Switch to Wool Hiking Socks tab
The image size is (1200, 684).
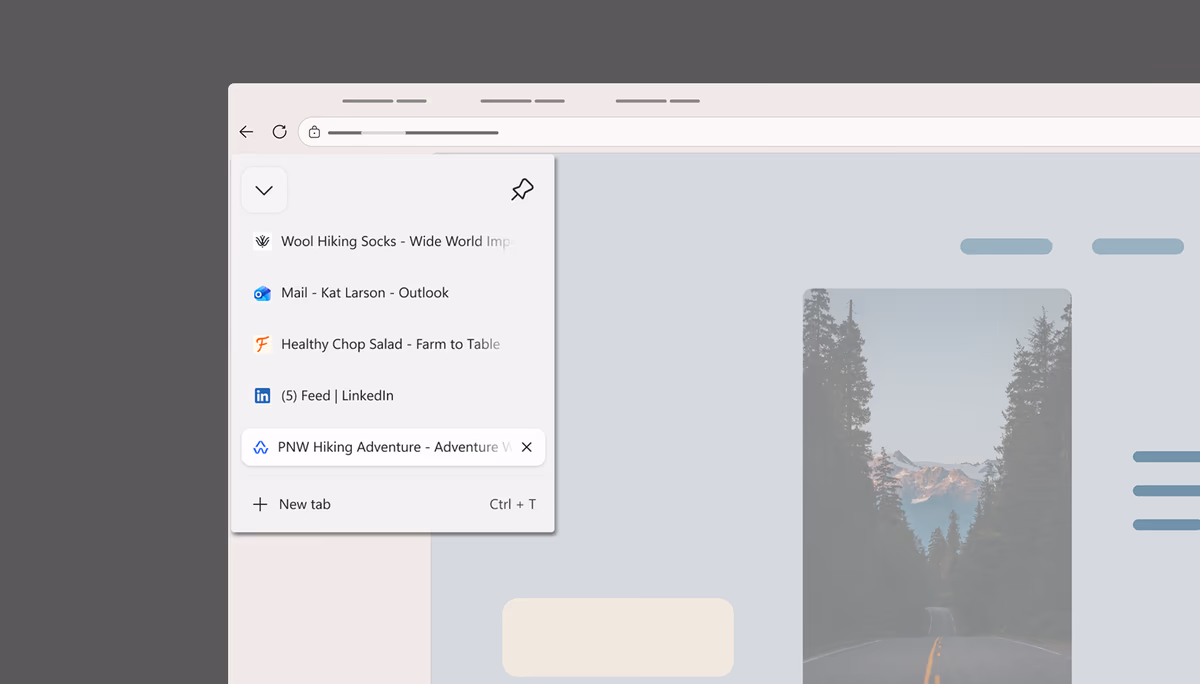393,241
